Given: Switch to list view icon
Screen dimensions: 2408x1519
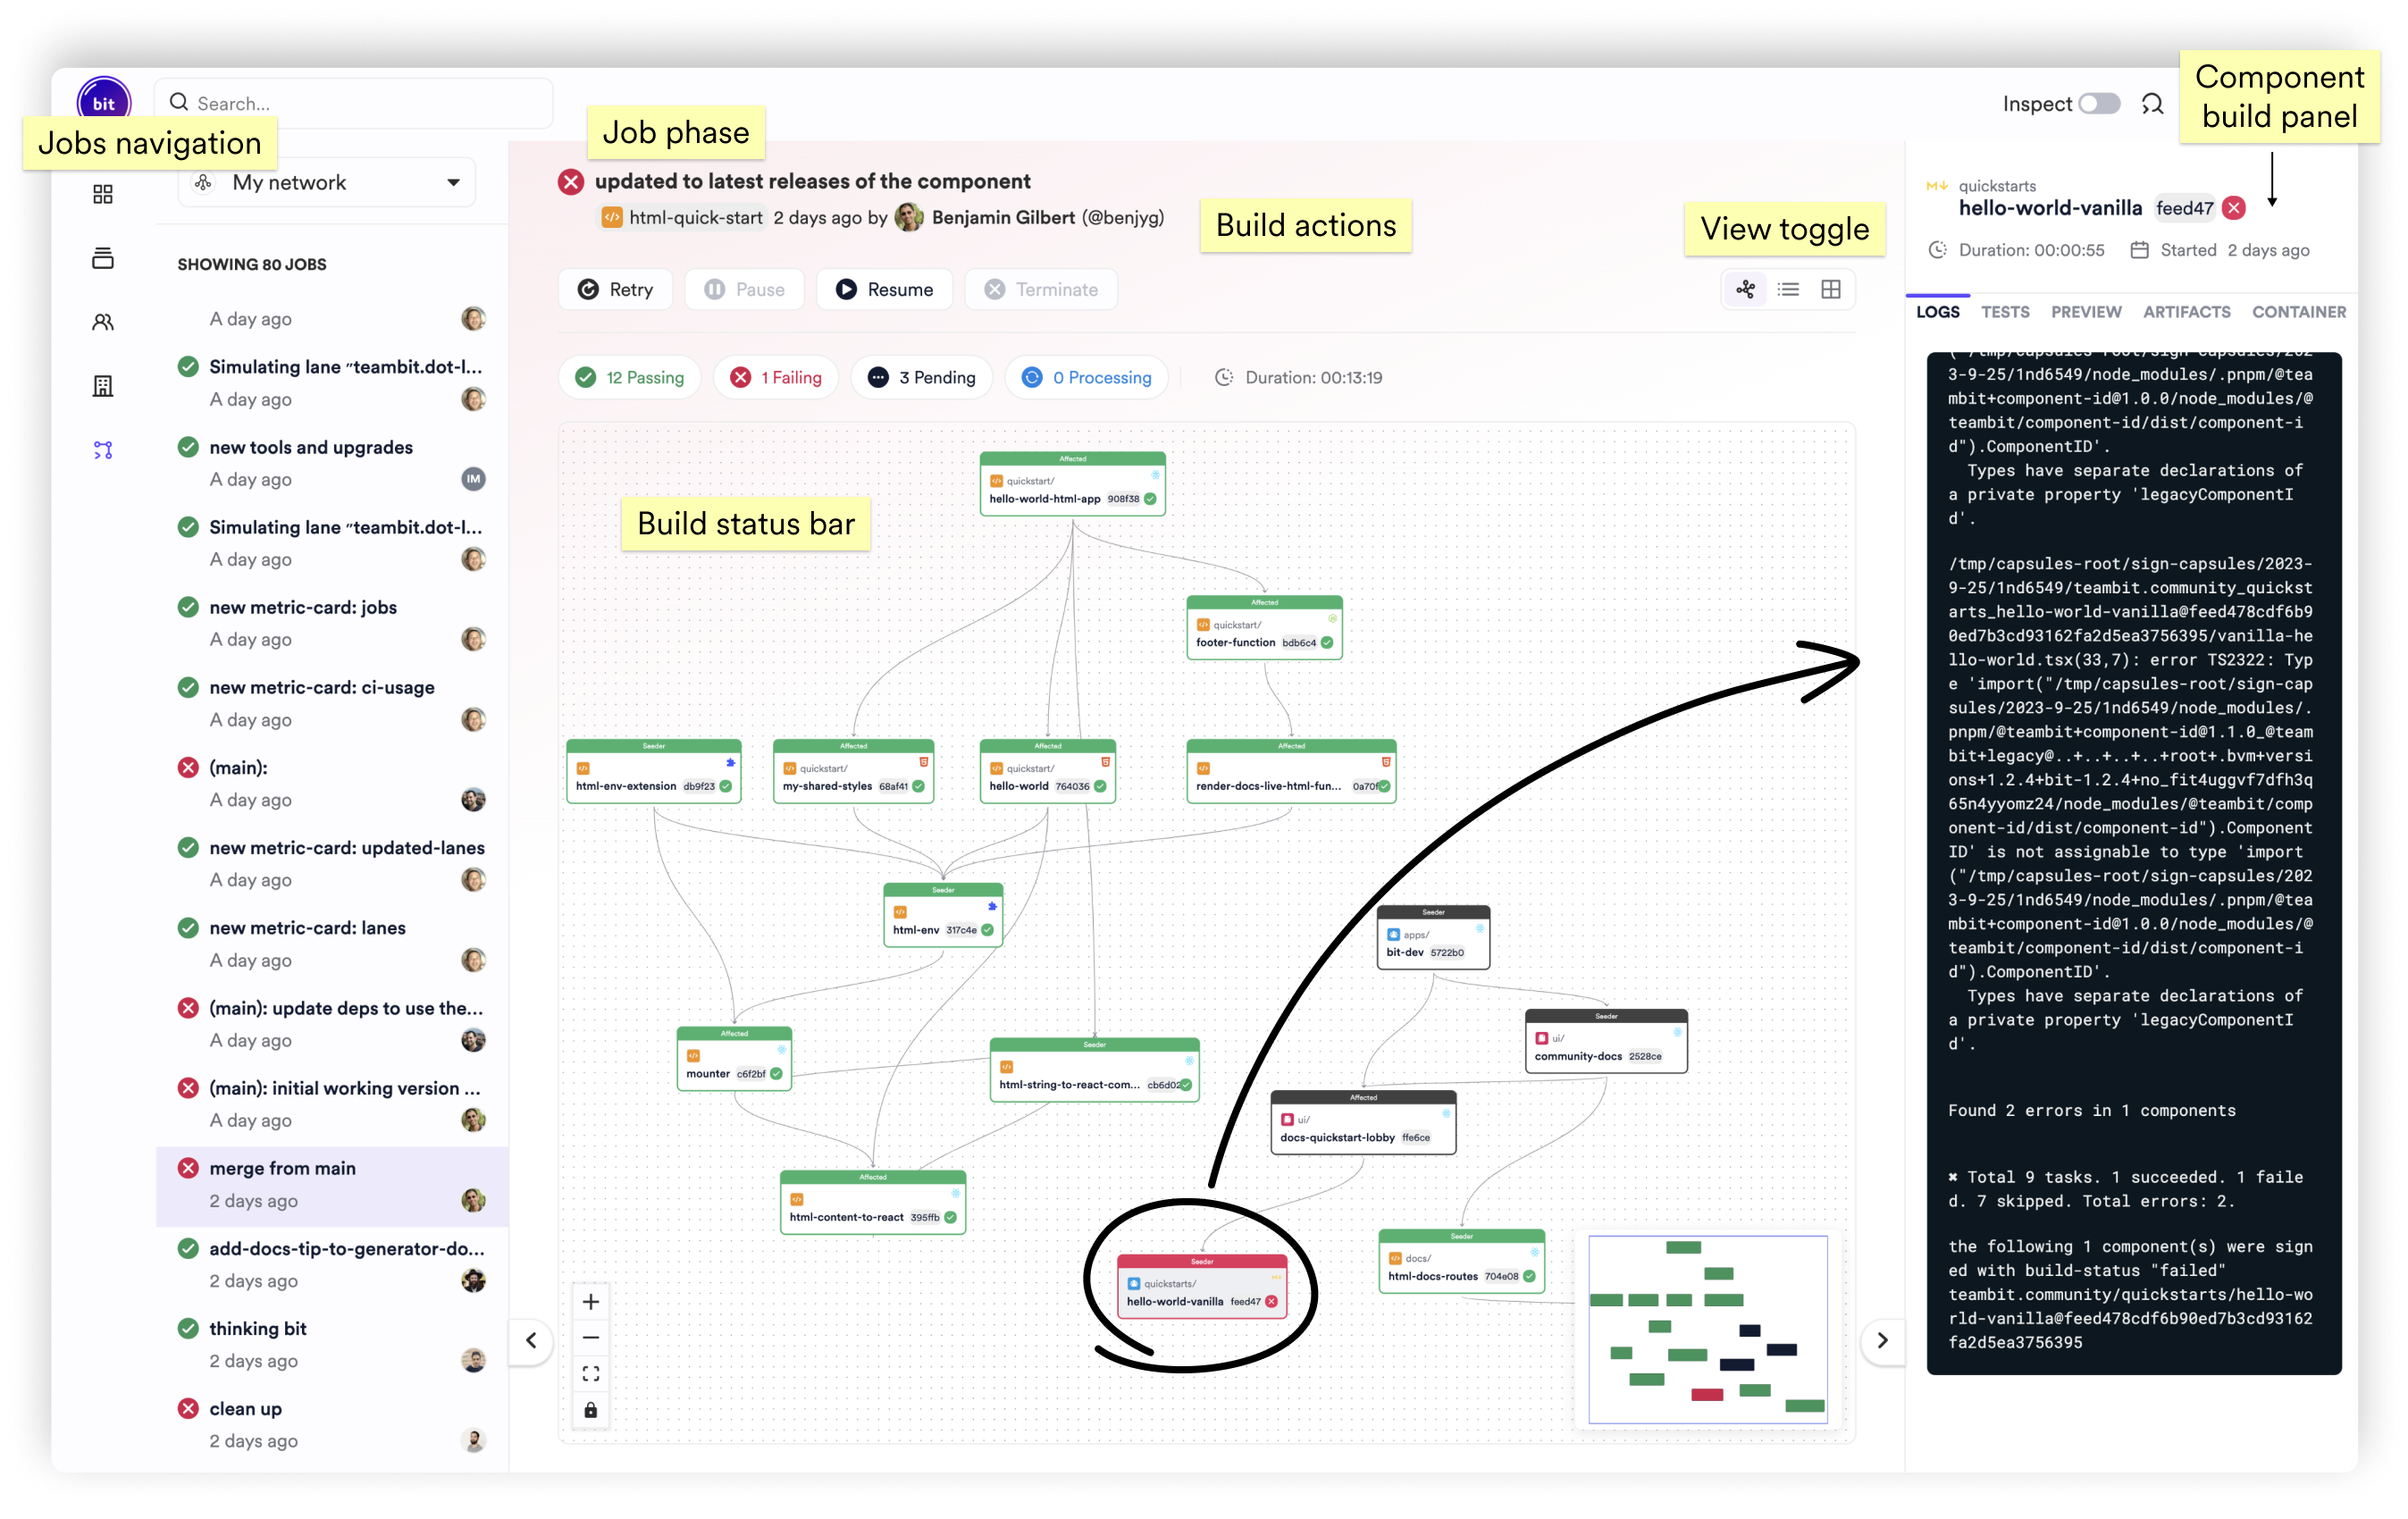Looking at the screenshot, I should [x=1789, y=290].
